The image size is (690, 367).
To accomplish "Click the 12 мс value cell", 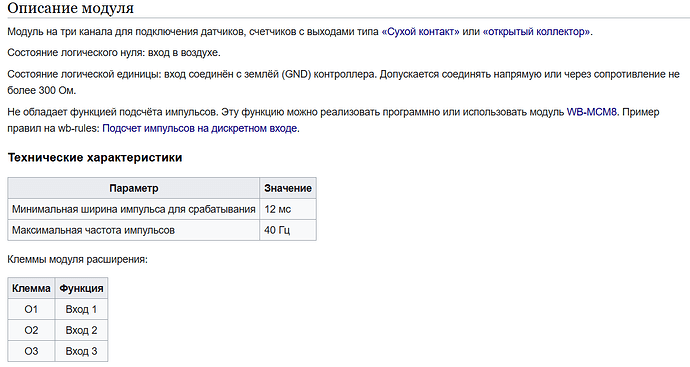I will pos(288,209).
